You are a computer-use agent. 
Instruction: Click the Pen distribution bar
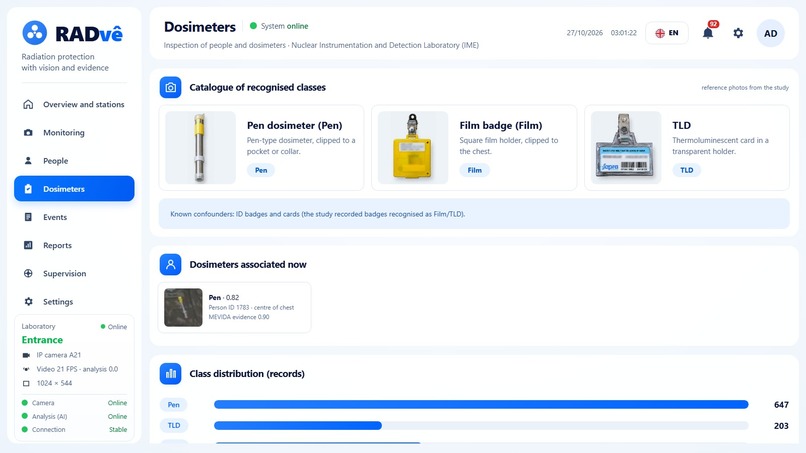[481, 405]
